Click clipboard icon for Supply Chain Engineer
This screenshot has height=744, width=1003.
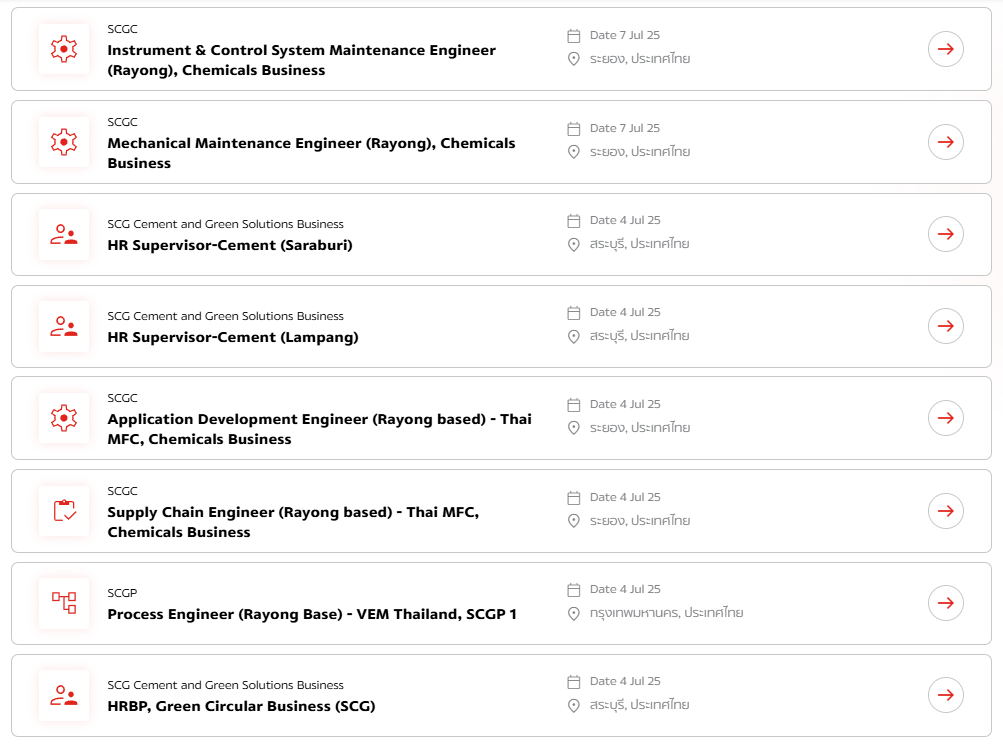(64, 511)
